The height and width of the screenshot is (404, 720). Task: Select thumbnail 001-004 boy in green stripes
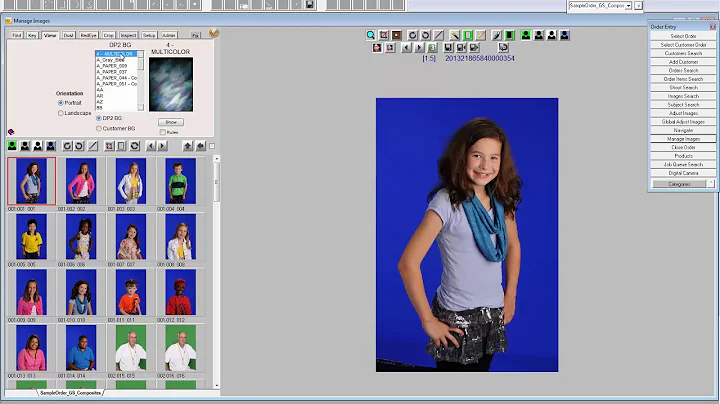click(180, 181)
